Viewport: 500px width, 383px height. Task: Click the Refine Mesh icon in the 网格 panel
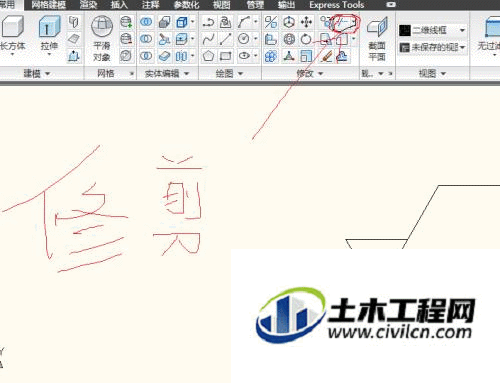pyautogui.click(x=126, y=56)
